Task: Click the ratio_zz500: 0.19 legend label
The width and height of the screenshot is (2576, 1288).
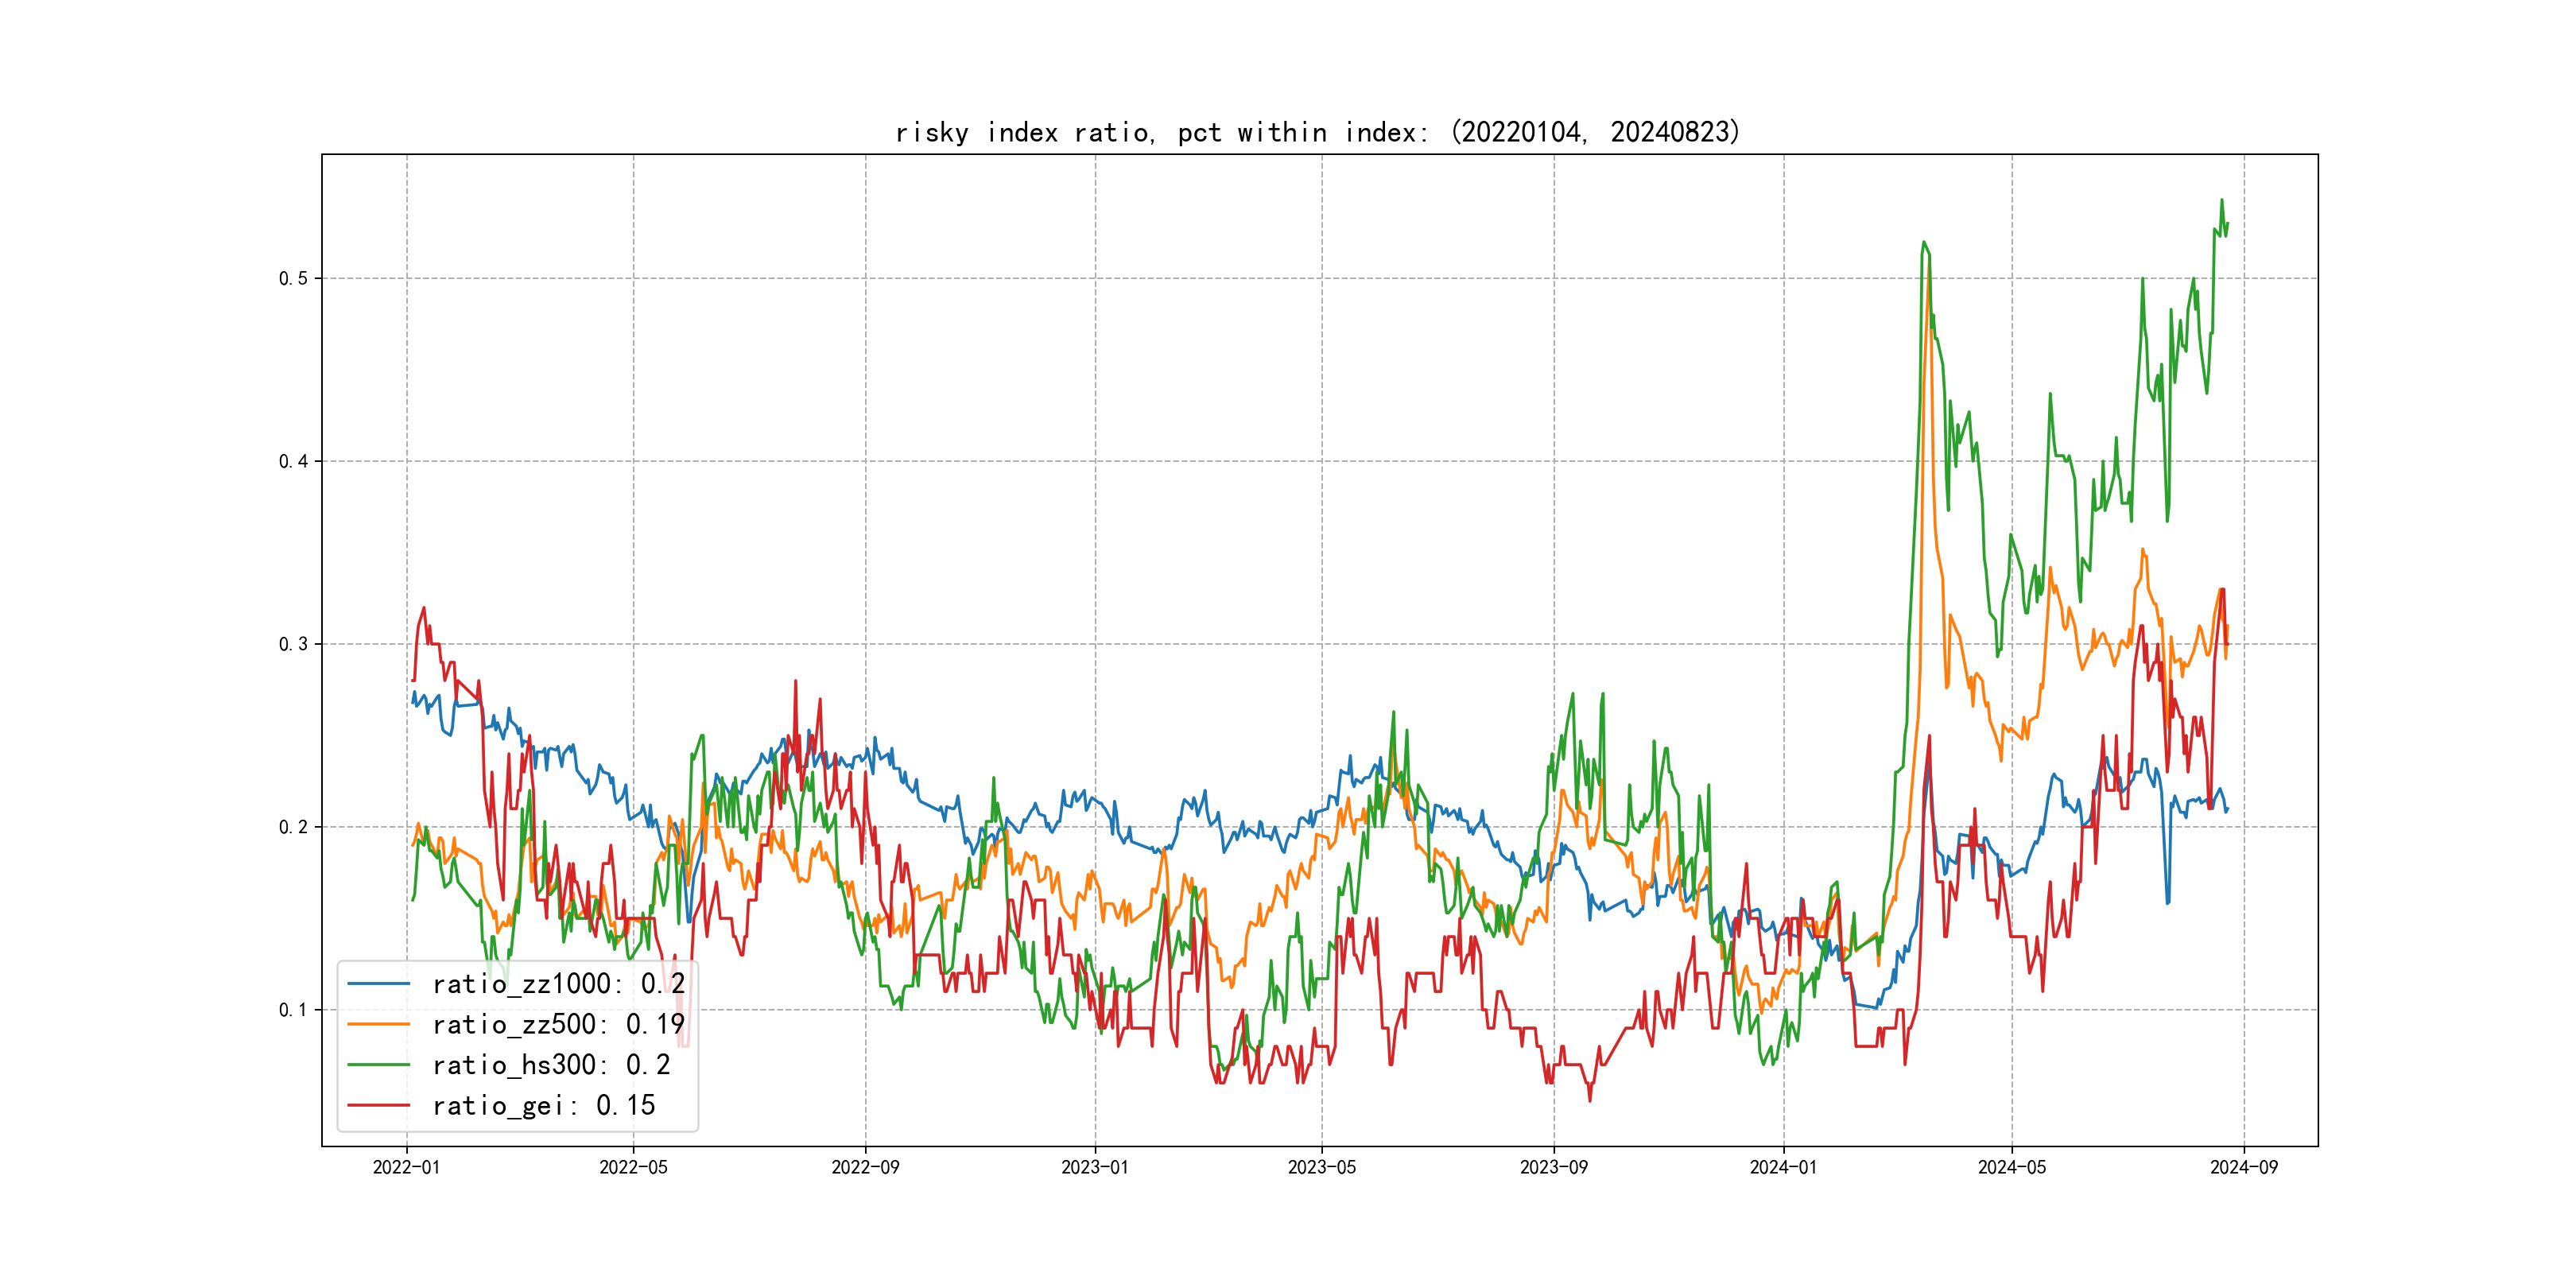Action: (x=558, y=1024)
